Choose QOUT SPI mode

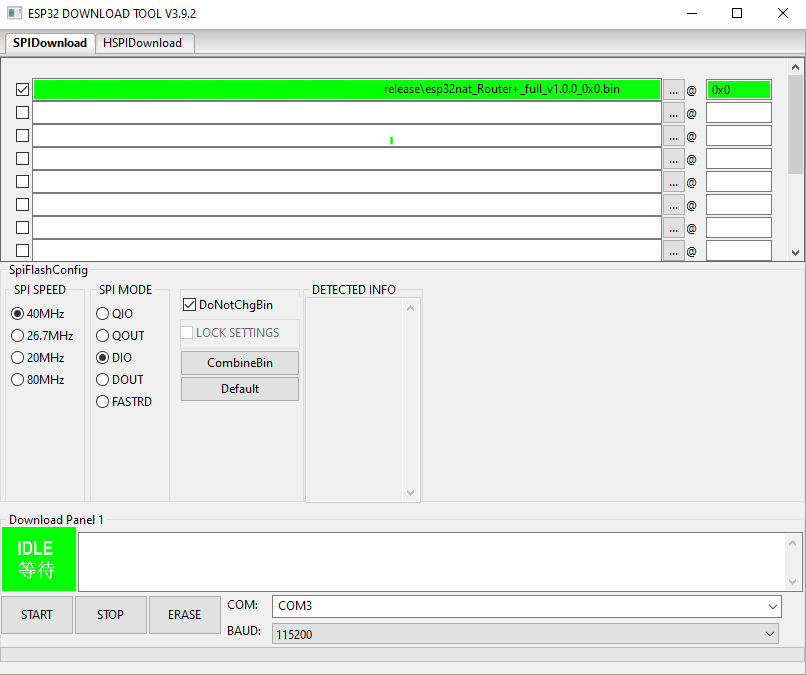120,336
